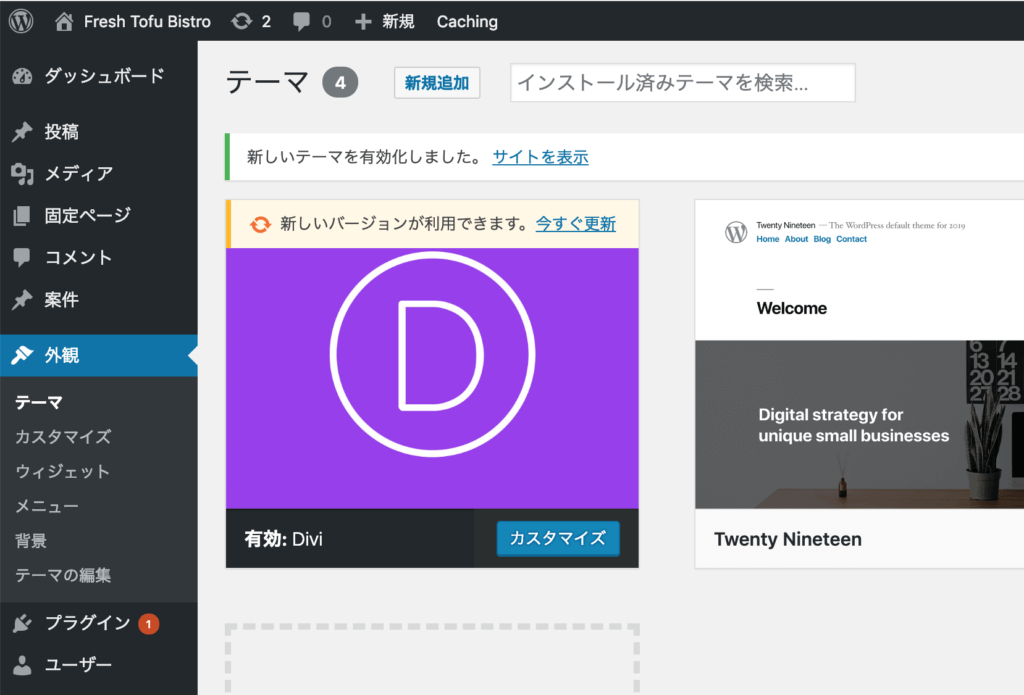
Task: Go to ダッシュボード in sidebar
Action: pyautogui.click(x=104, y=76)
